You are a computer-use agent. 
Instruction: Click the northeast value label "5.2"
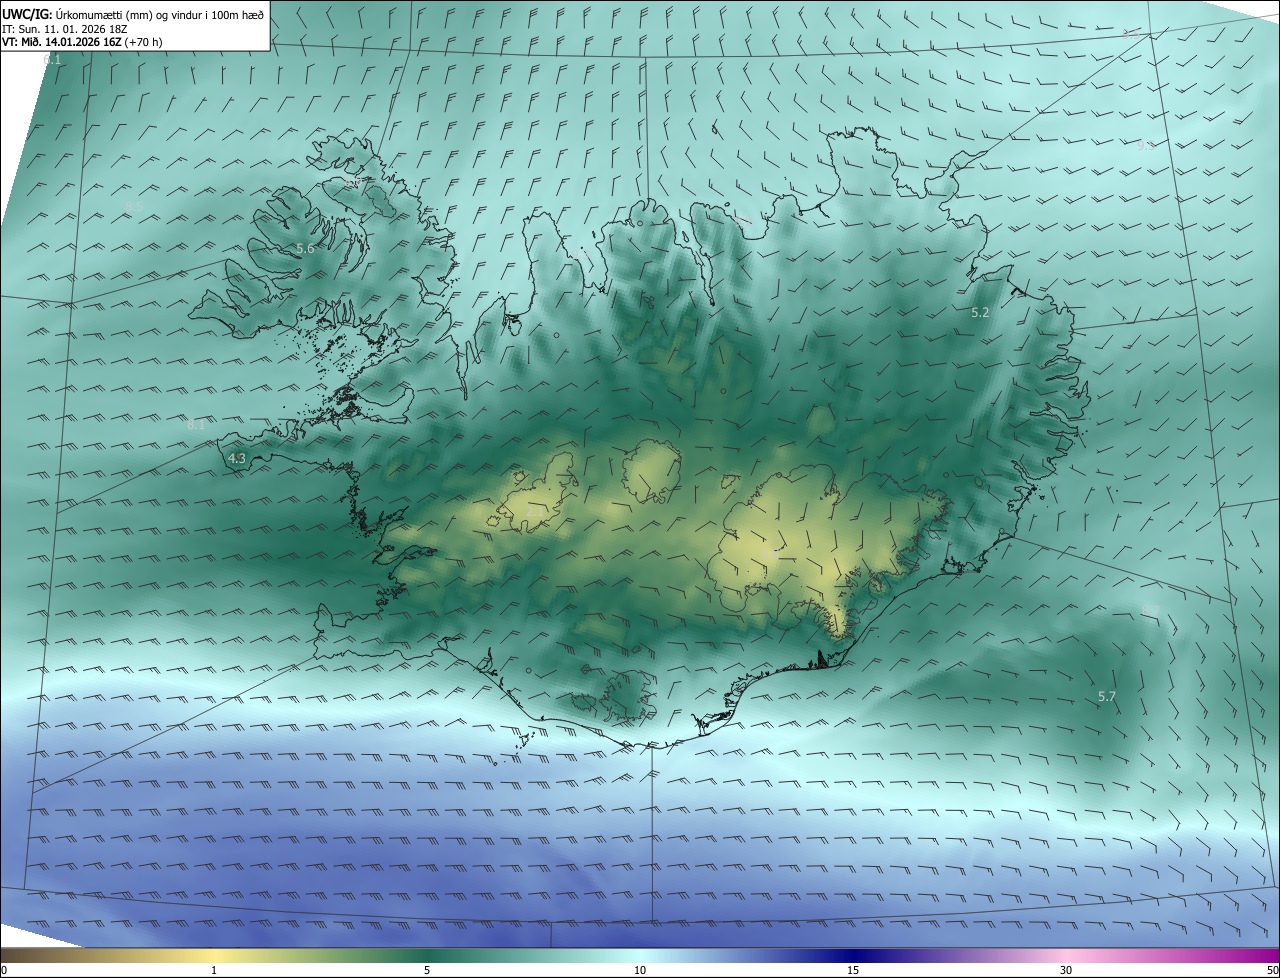(x=980, y=313)
